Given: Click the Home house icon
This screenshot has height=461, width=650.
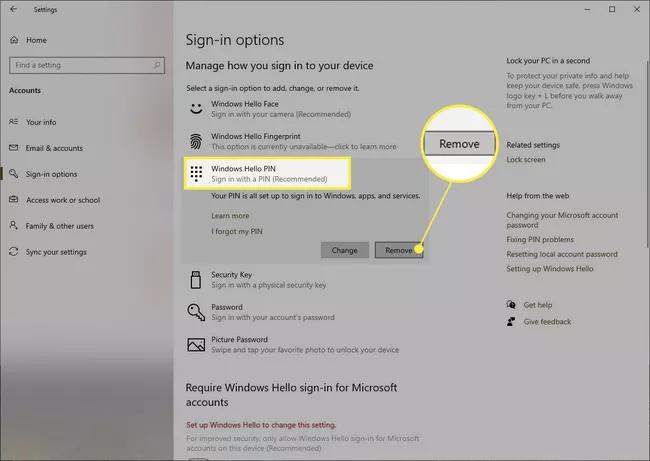Looking at the screenshot, I should [x=14, y=40].
